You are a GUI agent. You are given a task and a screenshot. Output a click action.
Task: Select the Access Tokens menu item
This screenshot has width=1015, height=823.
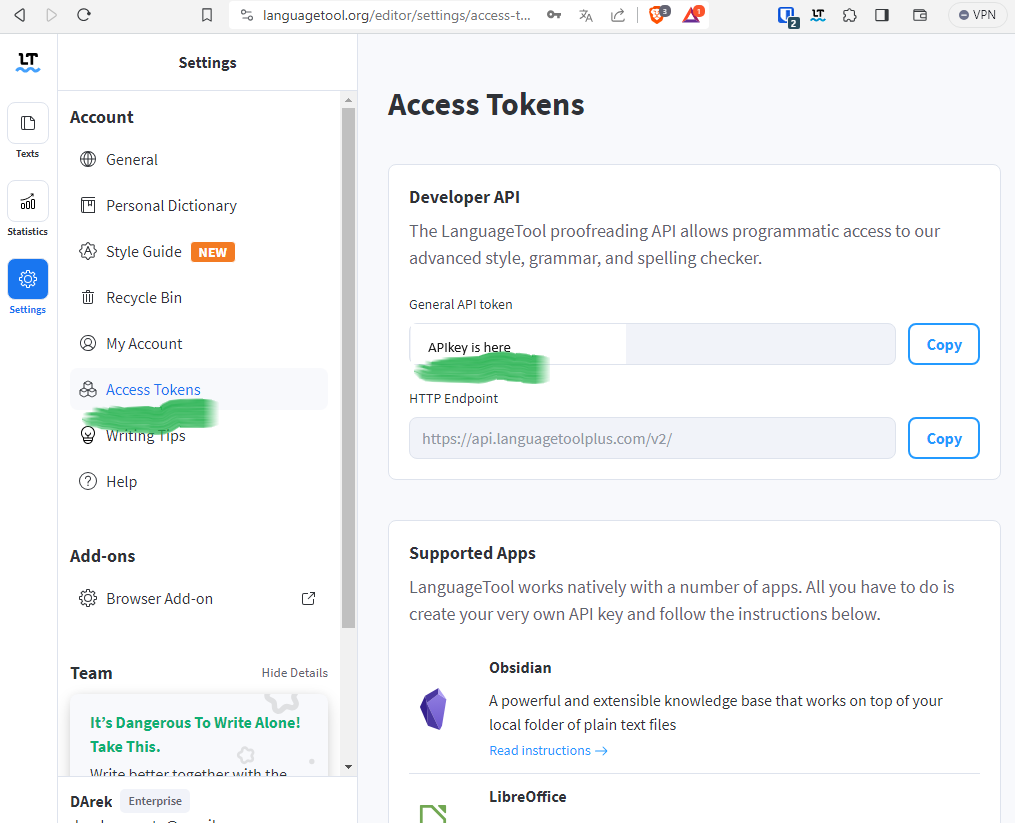[199, 389]
